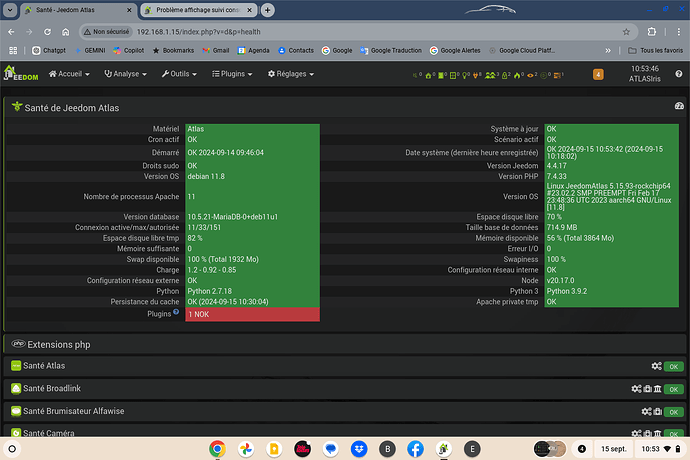Open the Chatgpt bookmark
Image resolution: width=690 pixels, height=460 pixels.
pyautogui.click(x=49, y=51)
